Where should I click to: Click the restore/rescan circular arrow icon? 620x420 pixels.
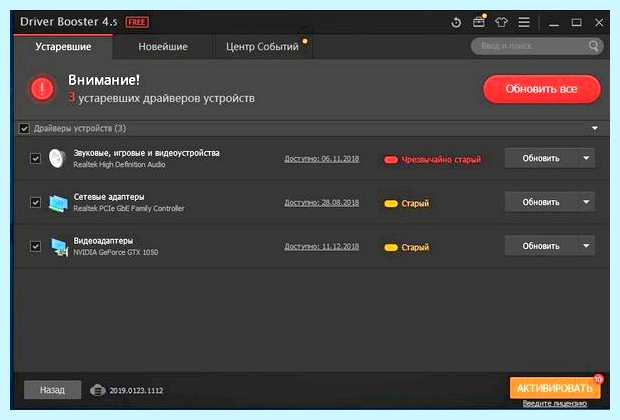[x=456, y=23]
